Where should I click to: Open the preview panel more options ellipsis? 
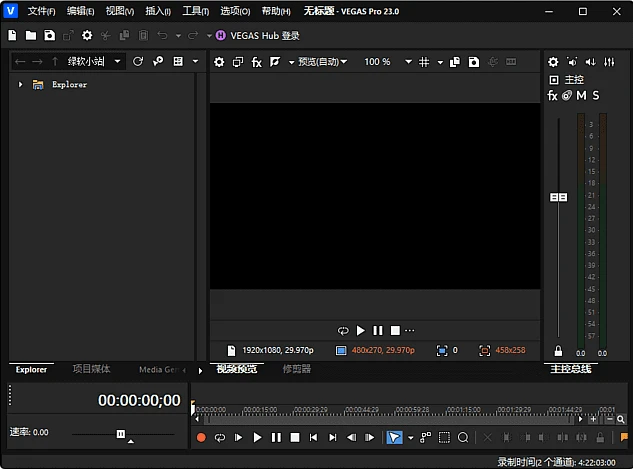point(409,331)
